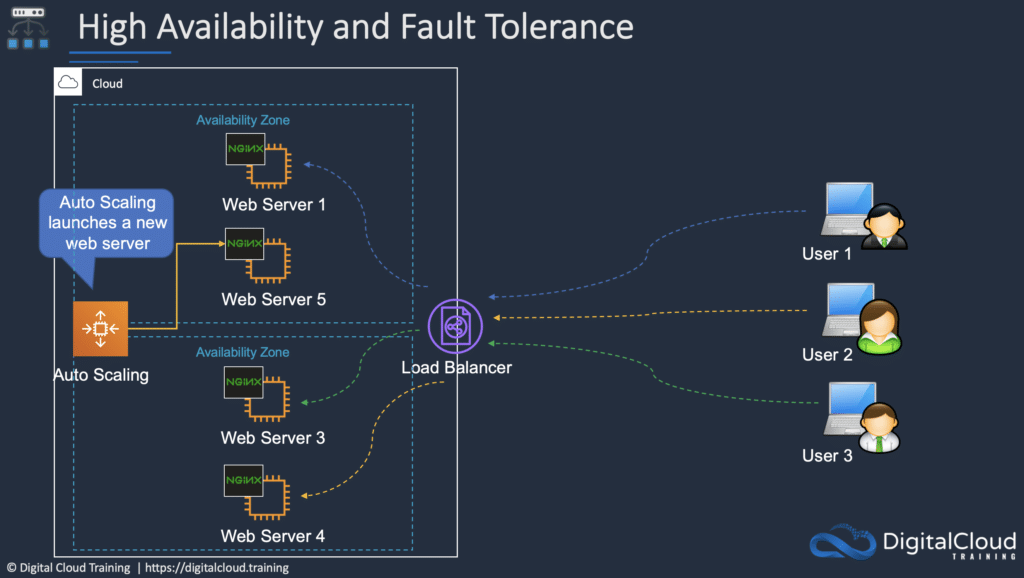Click the Cloud icon in the container header
Viewport: 1024px width, 578px height.
click(x=67, y=81)
